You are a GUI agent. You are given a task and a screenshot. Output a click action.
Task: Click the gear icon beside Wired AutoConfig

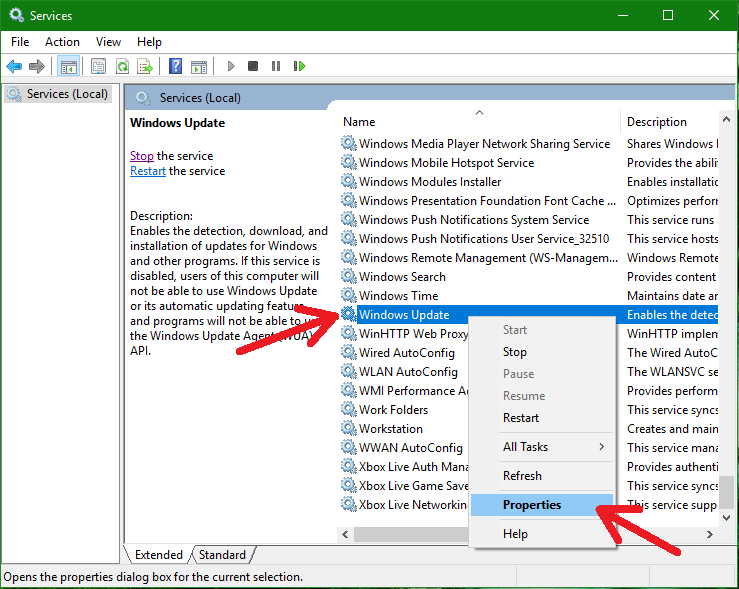tap(348, 352)
